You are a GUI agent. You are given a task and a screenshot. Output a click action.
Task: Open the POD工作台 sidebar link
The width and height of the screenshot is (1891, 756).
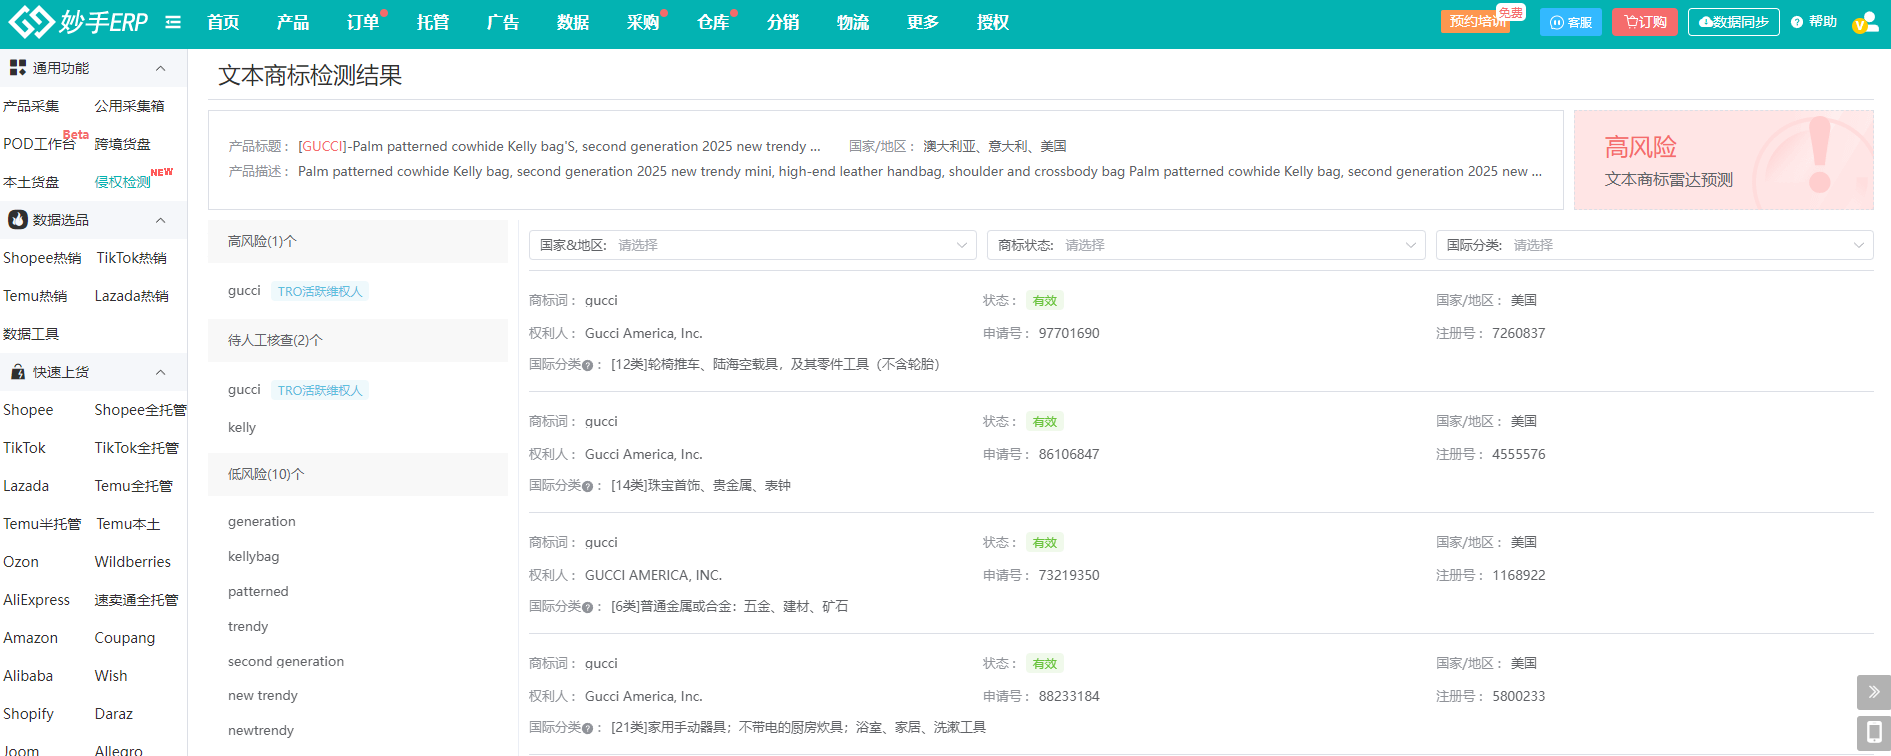coord(39,144)
